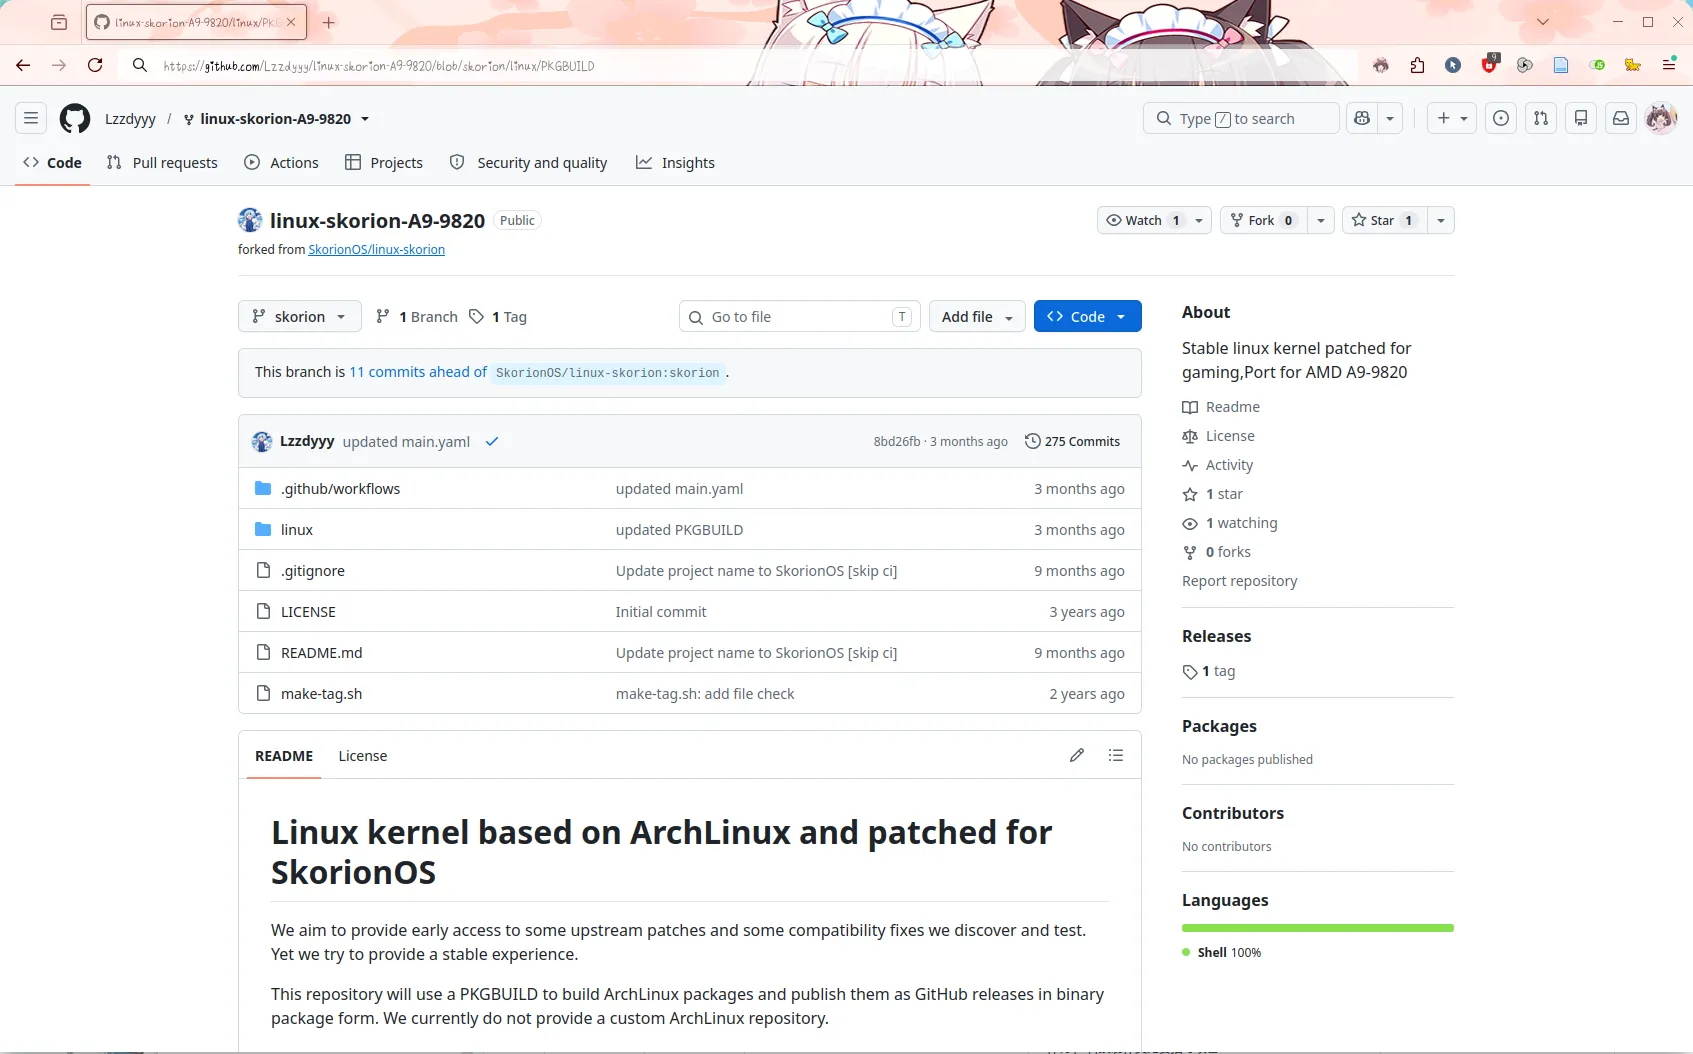Open Copilot chat icon in GitHub header
Screen dimensions: 1693x1054
click(x=1362, y=118)
